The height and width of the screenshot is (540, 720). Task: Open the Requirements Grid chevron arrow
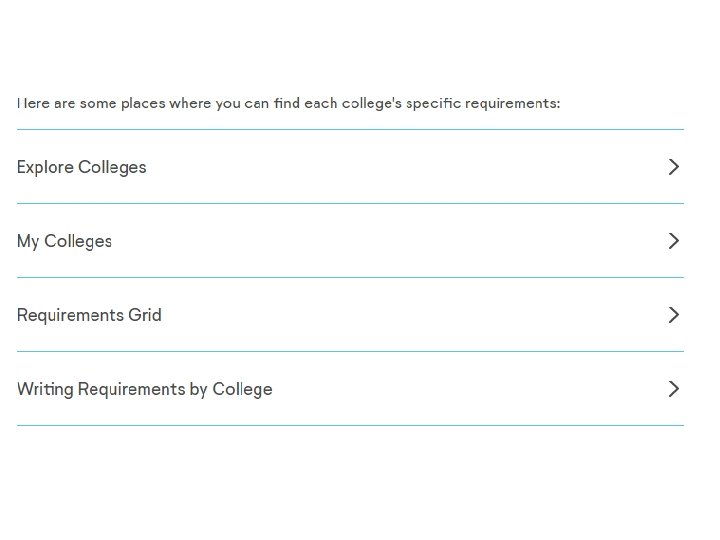pyautogui.click(x=673, y=315)
